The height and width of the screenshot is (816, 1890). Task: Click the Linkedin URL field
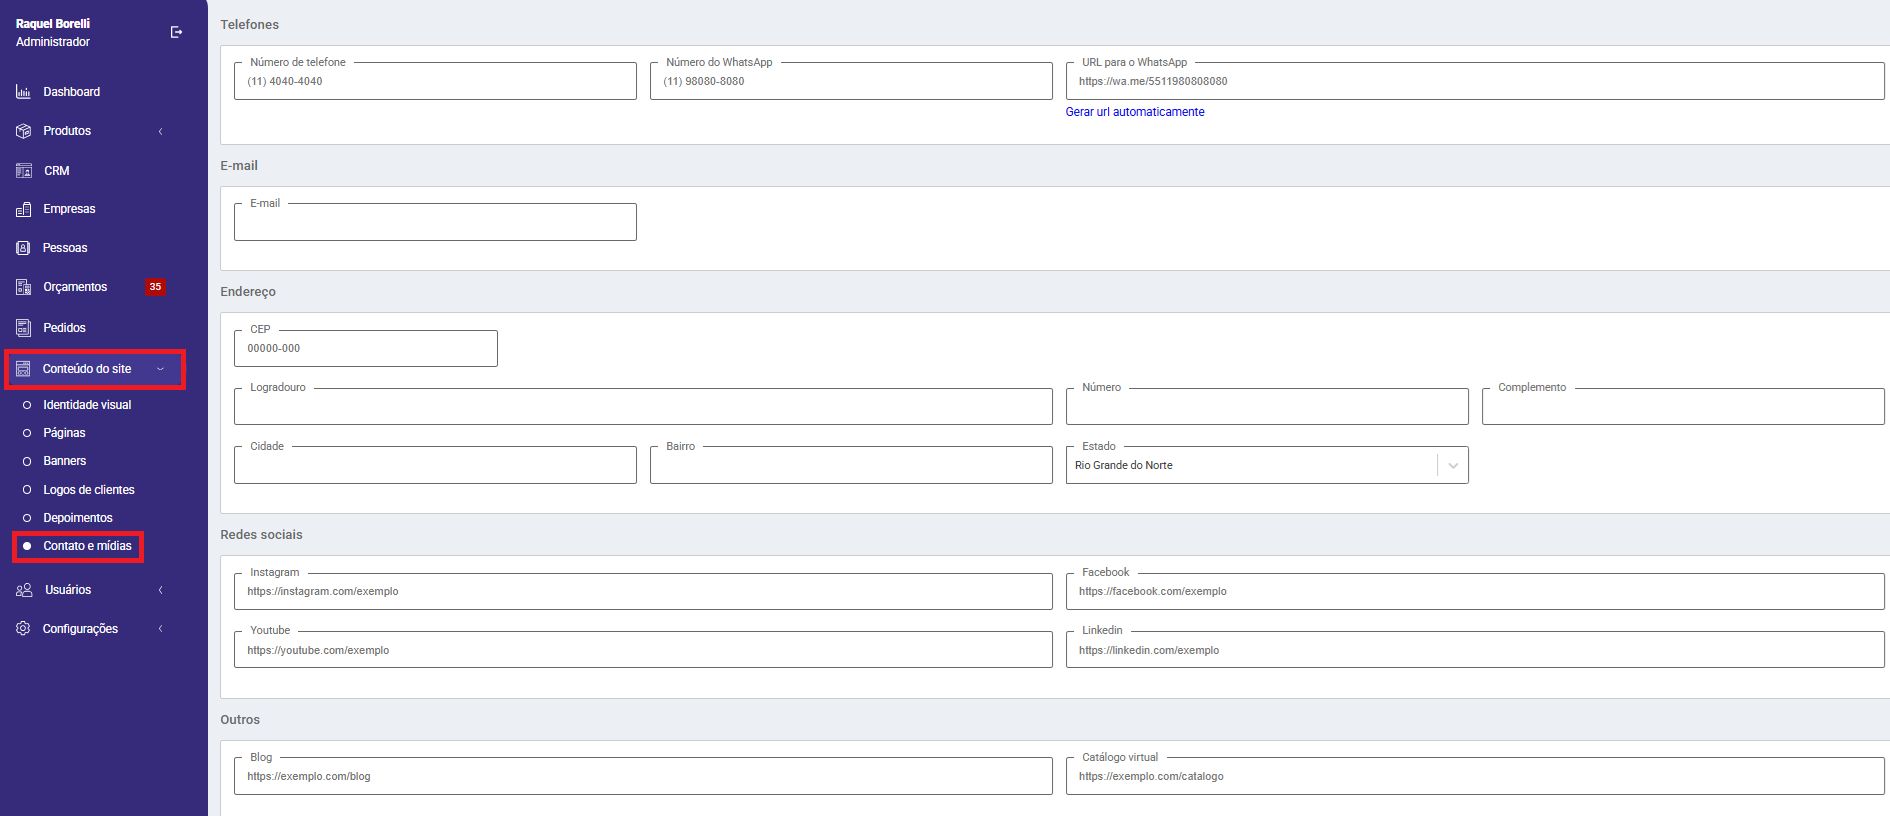pyautogui.click(x=1475, y=650)
